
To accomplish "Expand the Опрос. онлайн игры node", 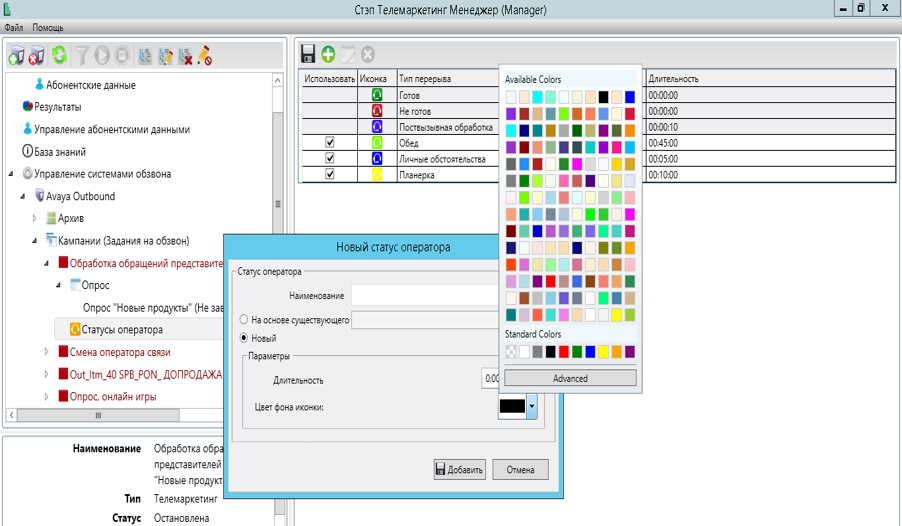I will click(47, 396).
